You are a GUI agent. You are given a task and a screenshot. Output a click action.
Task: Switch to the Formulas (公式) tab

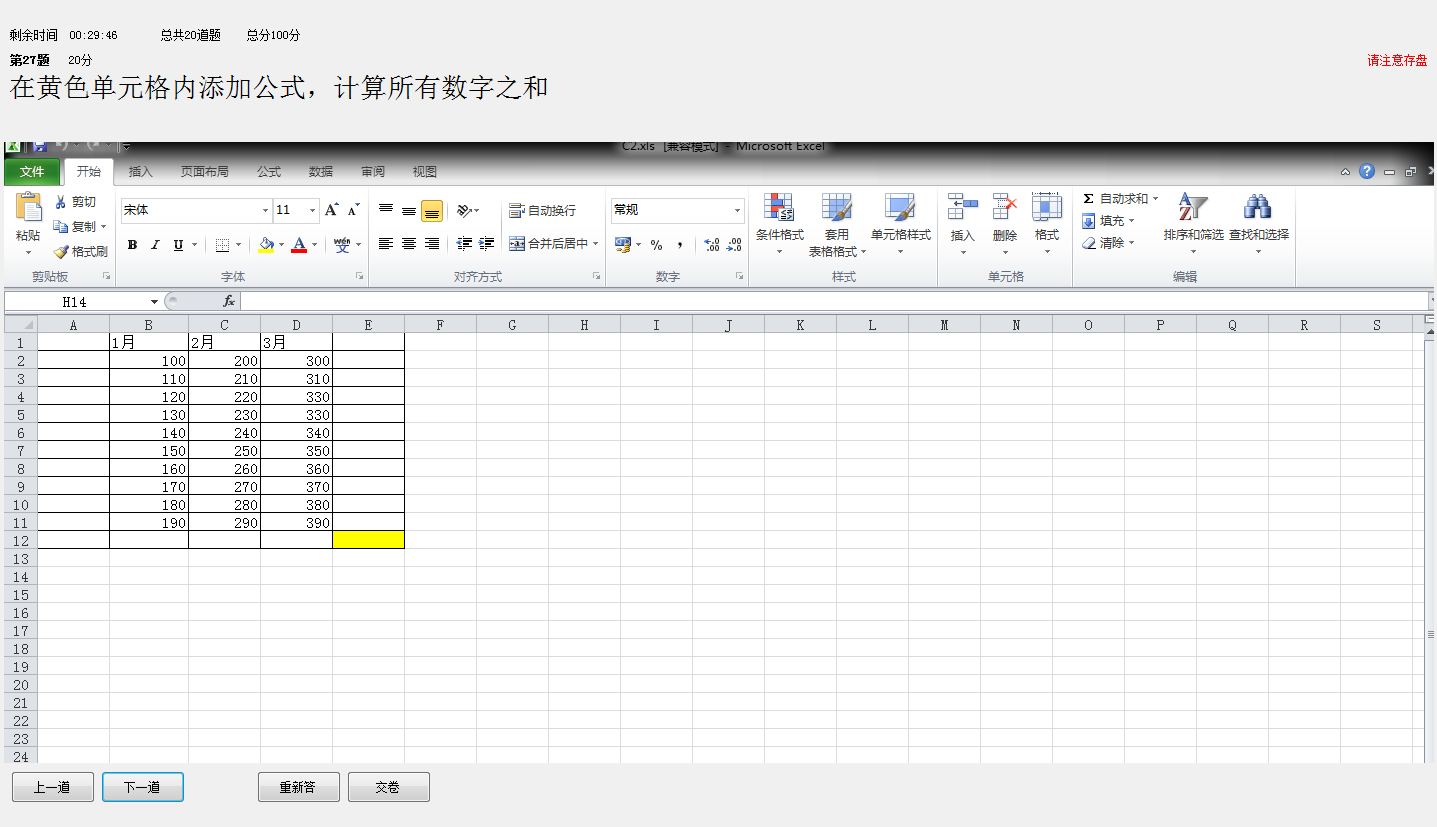[269, 172]
